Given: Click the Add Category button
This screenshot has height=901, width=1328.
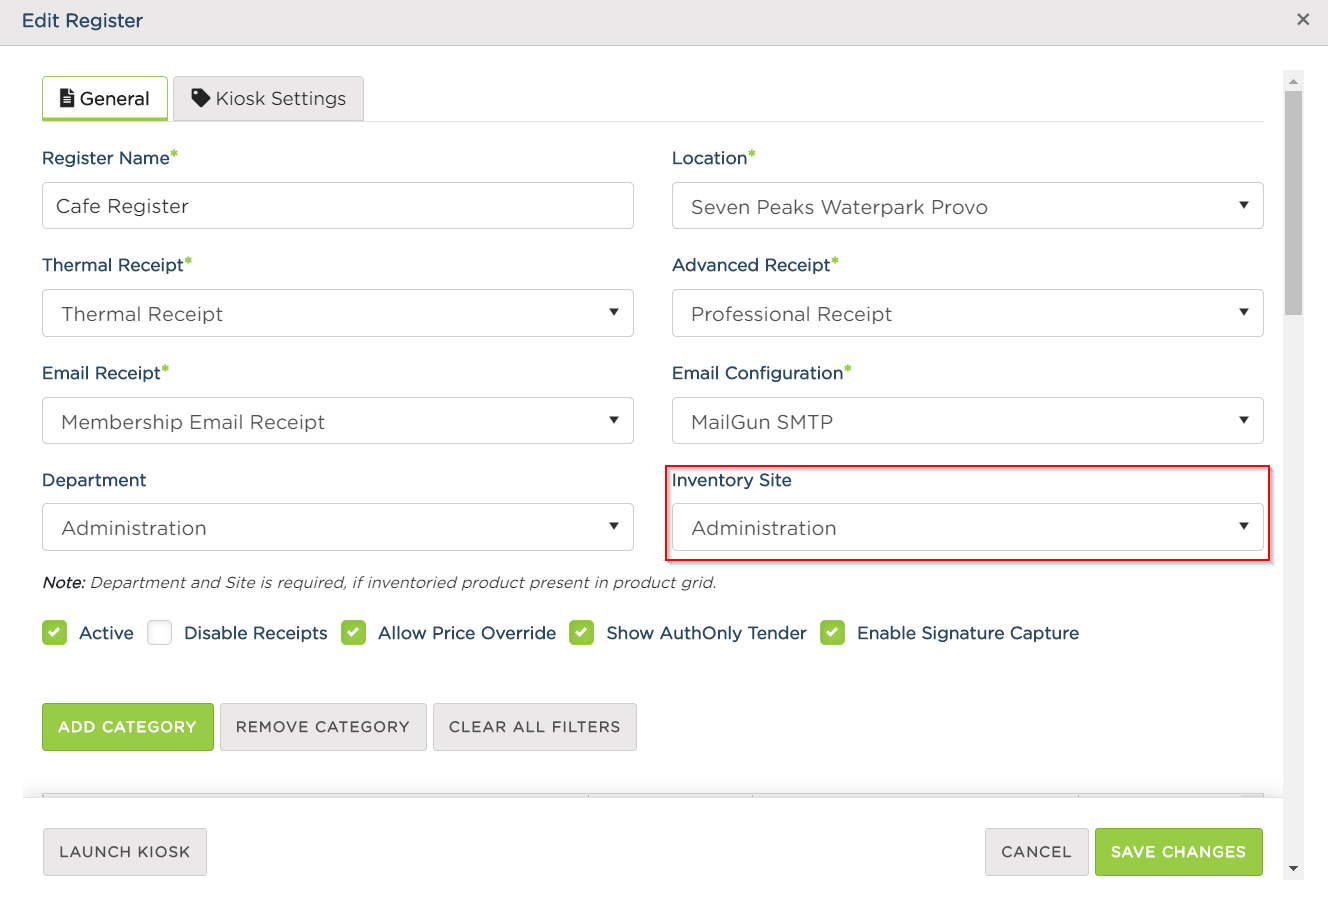Looking at the screenshot, I should 128,727.
